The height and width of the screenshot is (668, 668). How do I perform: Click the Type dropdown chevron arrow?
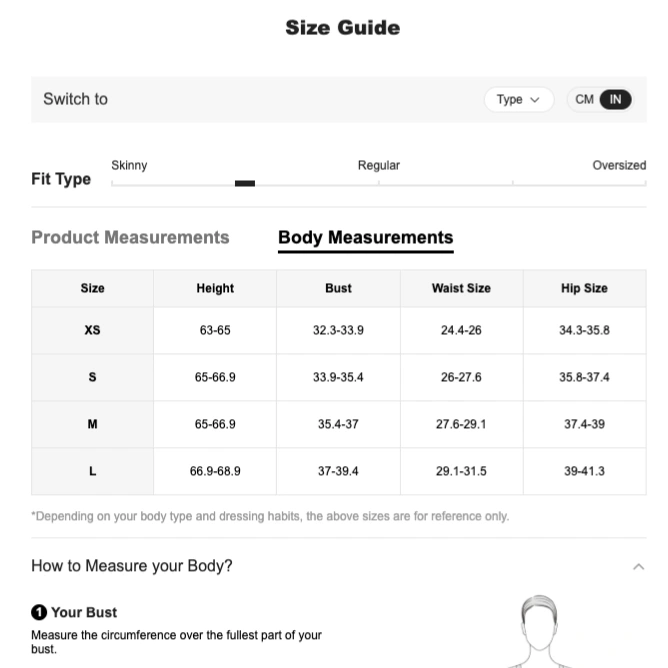(535, 100)
